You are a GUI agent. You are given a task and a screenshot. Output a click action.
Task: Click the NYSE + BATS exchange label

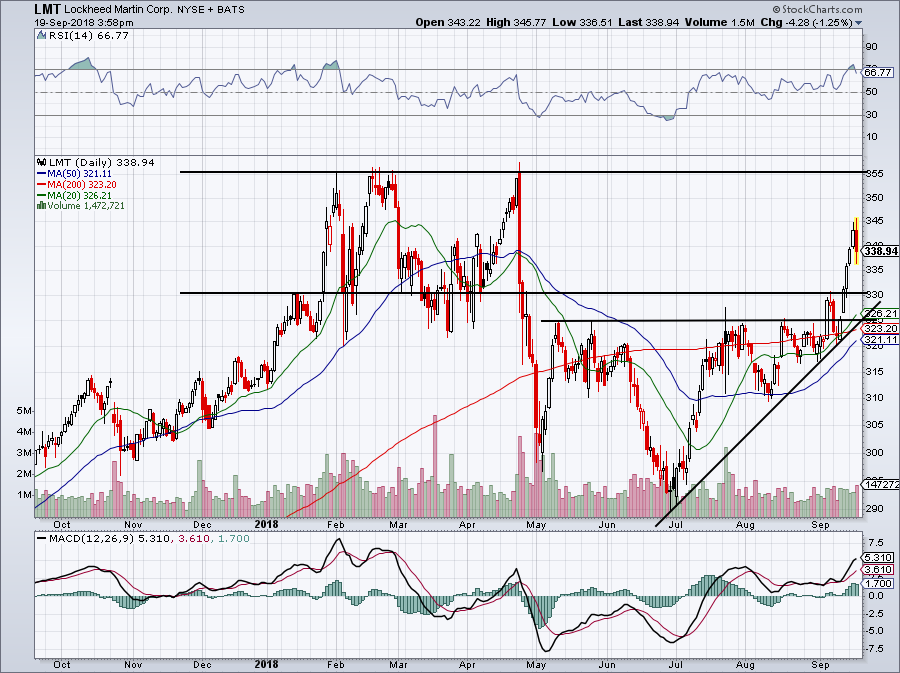(210, 10)
